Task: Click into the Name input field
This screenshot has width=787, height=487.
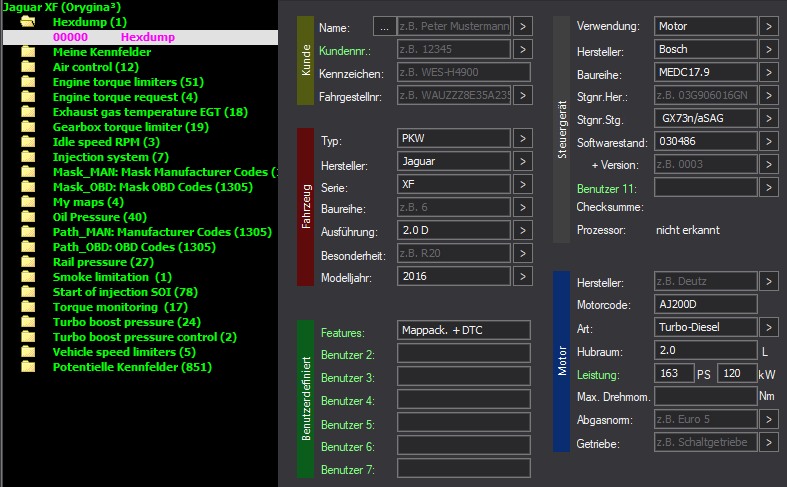Action: point(454,27)
